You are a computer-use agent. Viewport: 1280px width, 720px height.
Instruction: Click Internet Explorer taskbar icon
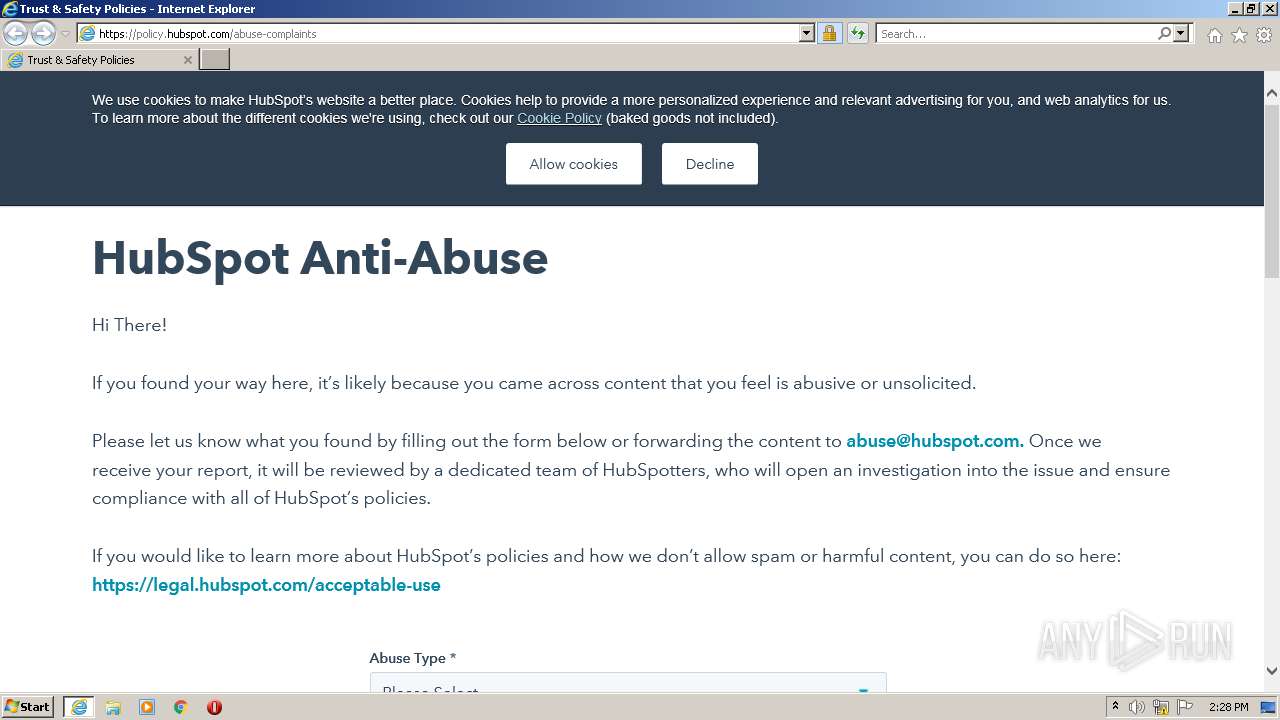[78, 707]
